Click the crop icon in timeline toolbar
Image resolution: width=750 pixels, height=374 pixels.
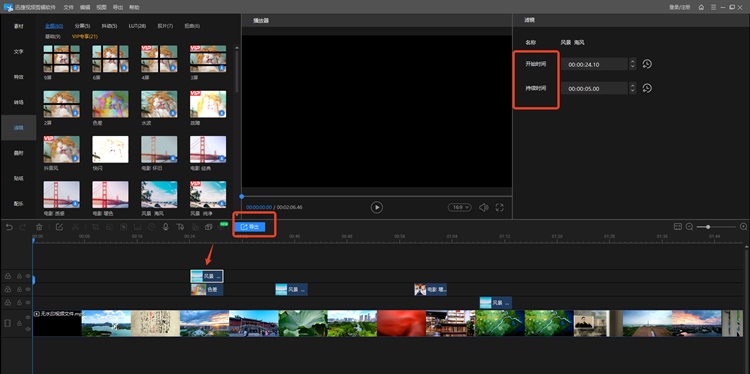click(96, 227)
